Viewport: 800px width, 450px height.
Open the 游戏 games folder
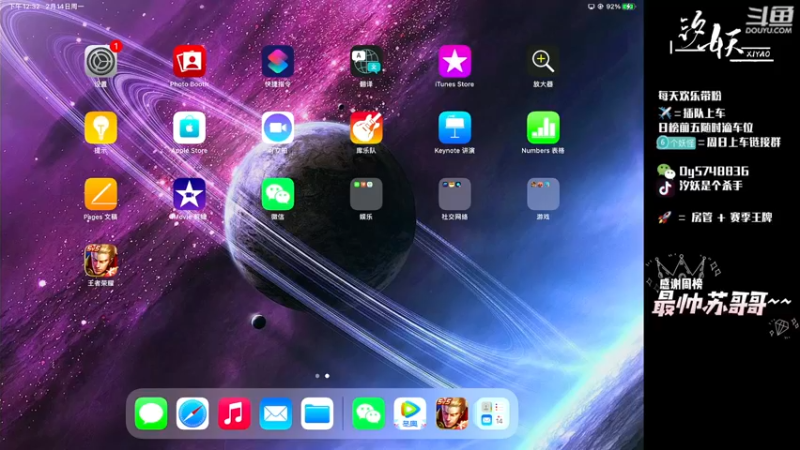pyautogui.click(x=543, y=194)
